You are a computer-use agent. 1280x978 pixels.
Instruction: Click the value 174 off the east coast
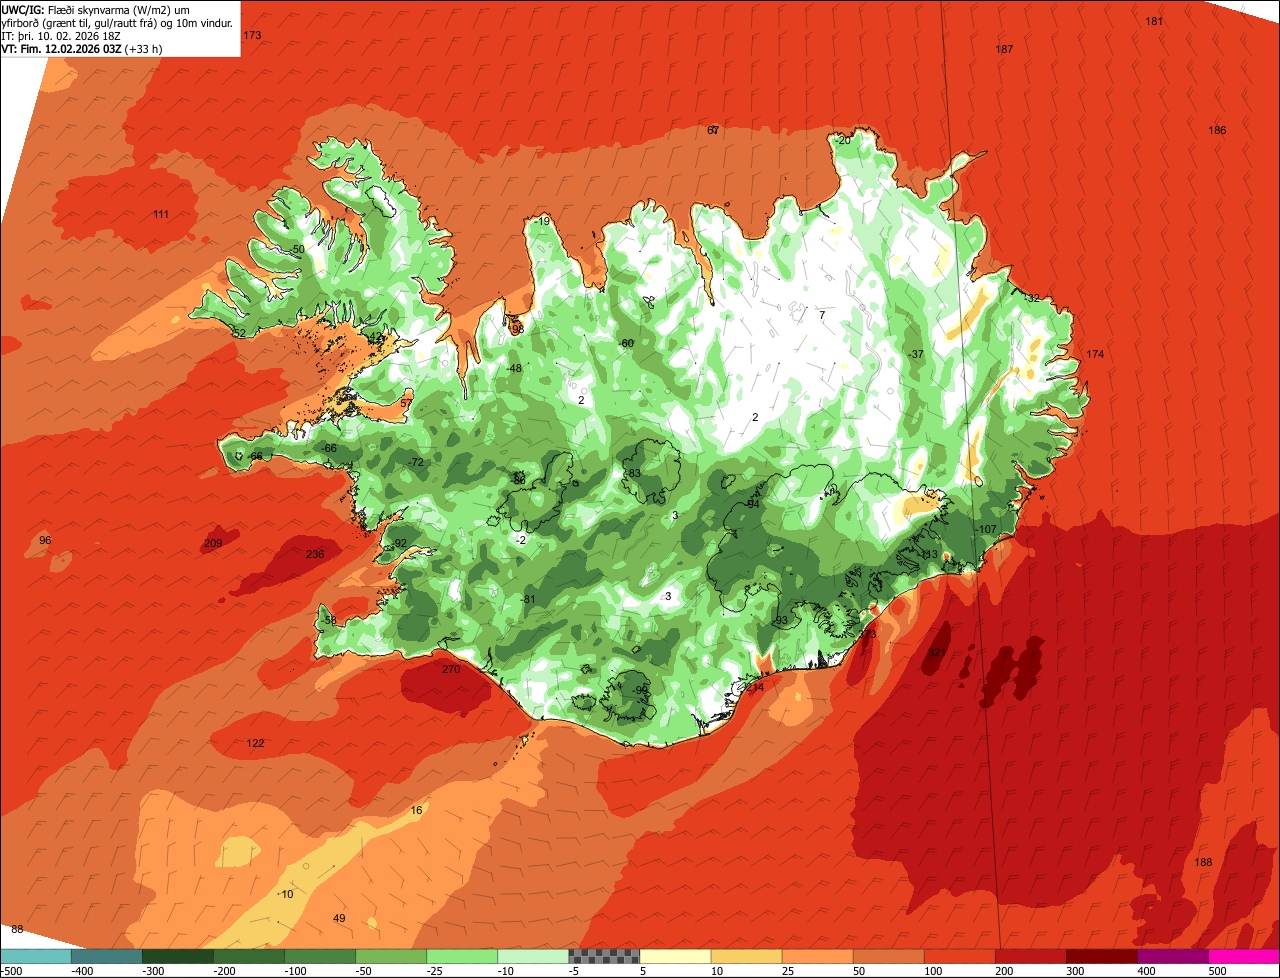[x=1095, y=354]
